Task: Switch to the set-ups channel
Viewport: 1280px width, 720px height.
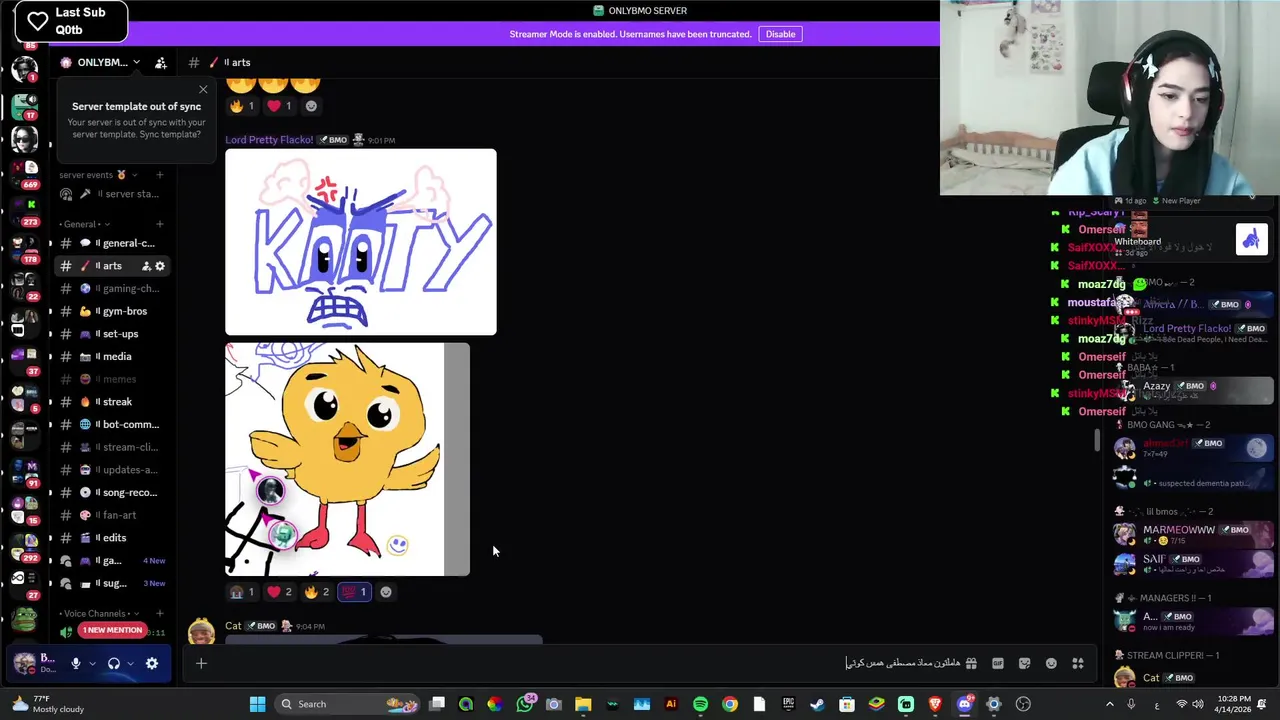Action: click(x=111, y=334)
